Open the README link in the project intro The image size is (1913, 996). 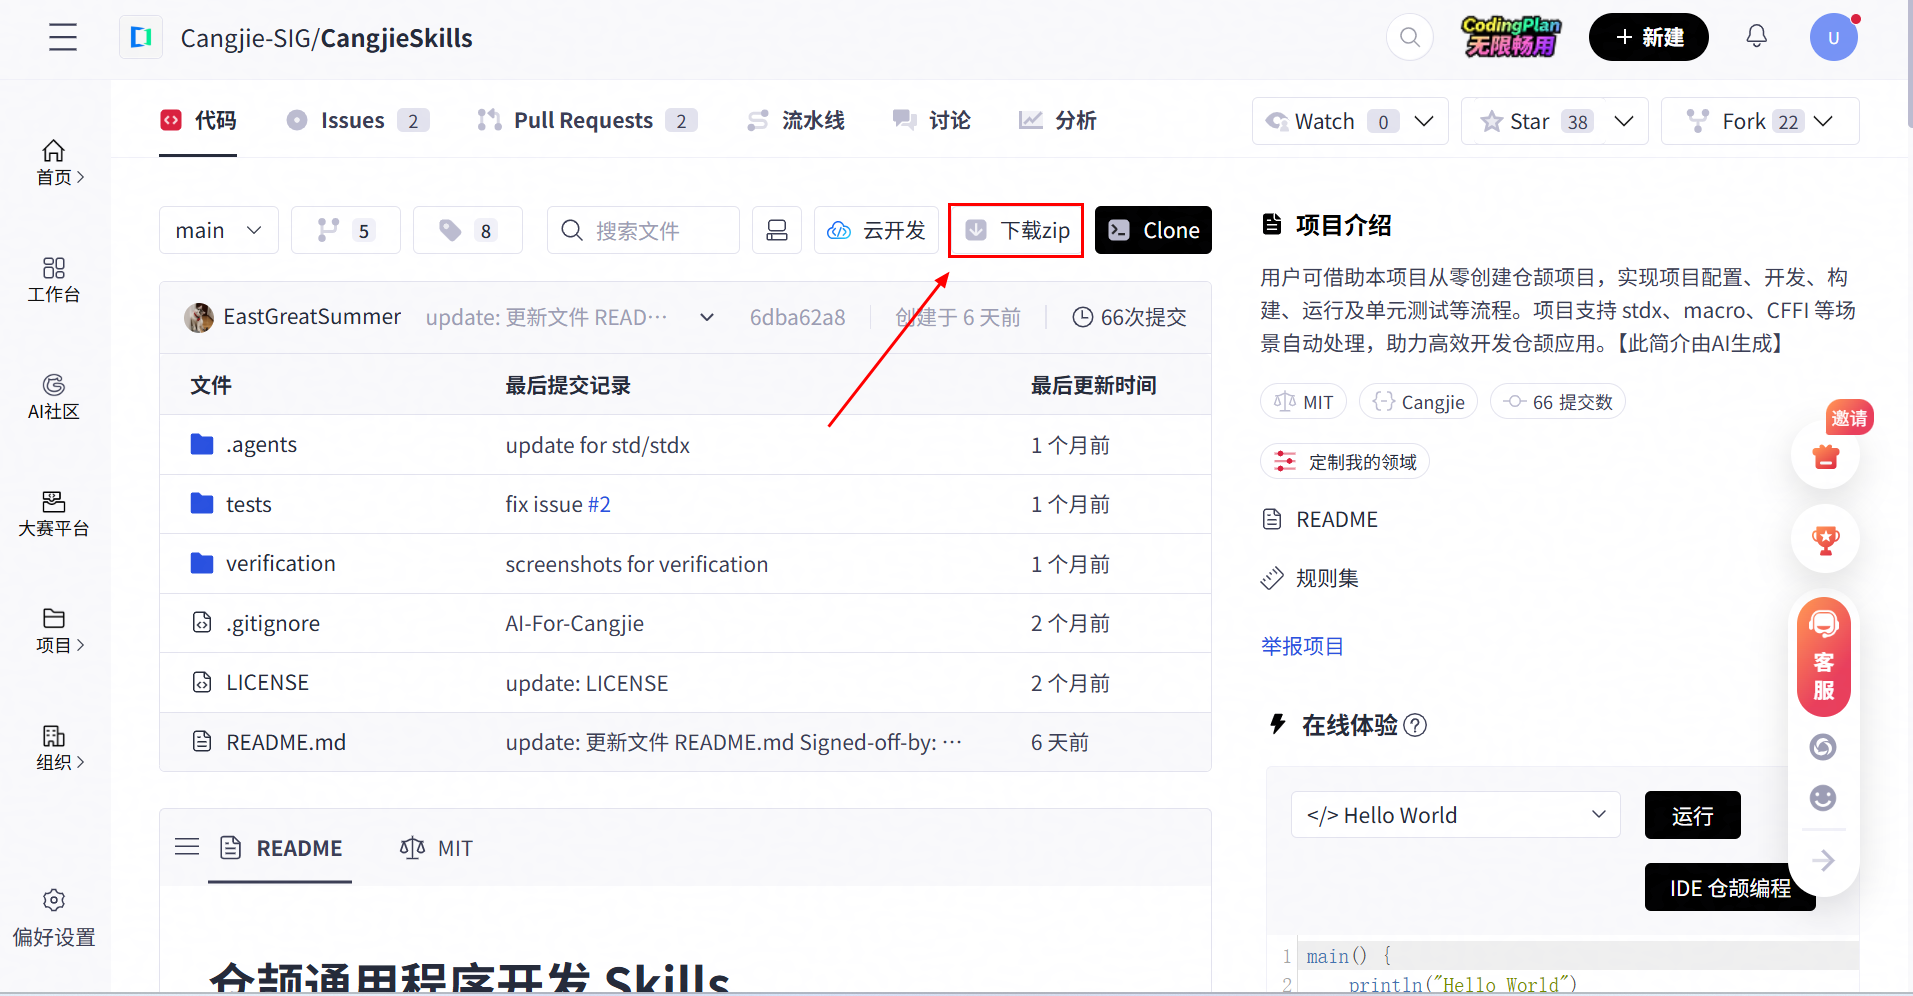point(1320,519)
